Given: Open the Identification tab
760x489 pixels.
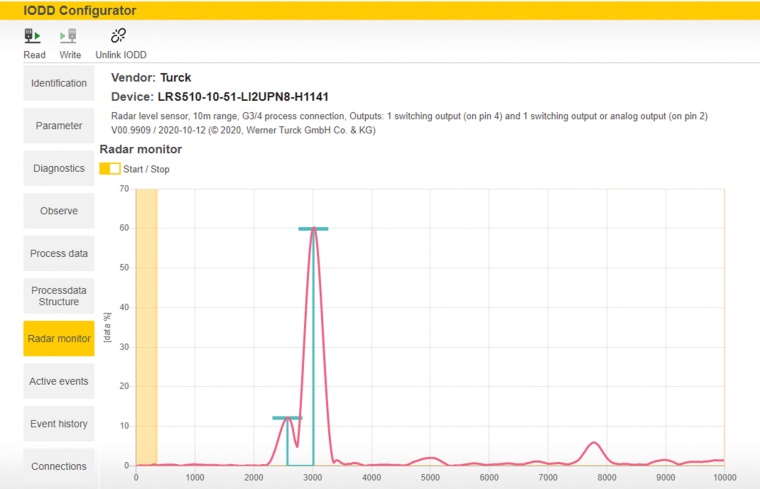Looking at the screenshot, I should click(59, 83).
